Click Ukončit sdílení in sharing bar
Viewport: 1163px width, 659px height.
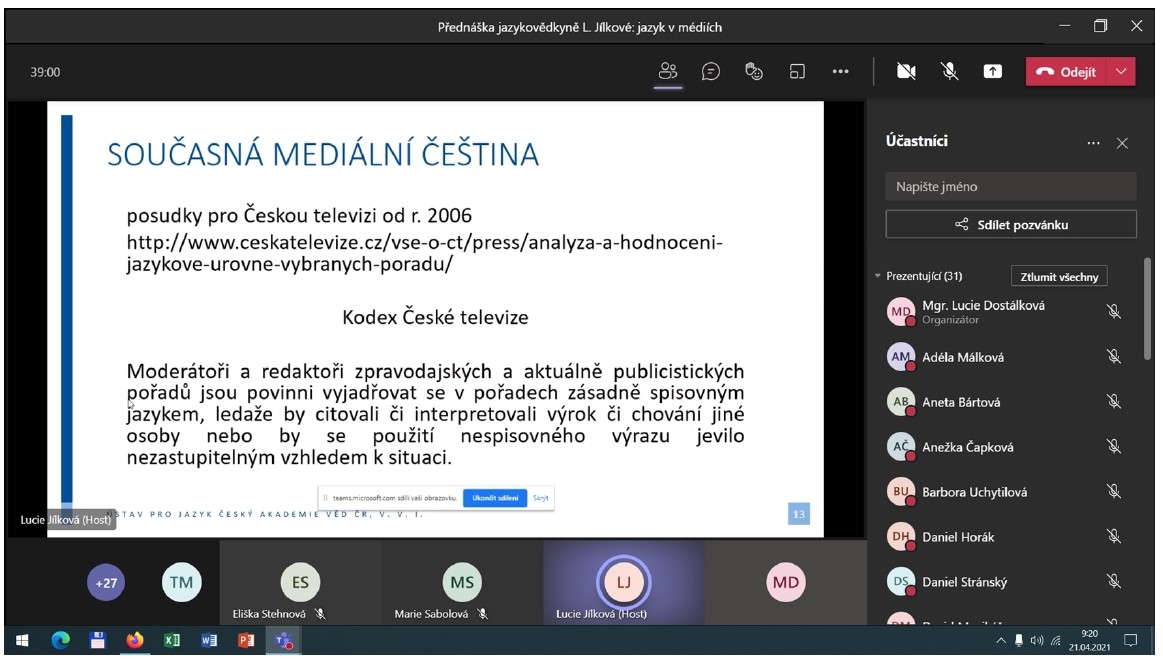[495, 498]
